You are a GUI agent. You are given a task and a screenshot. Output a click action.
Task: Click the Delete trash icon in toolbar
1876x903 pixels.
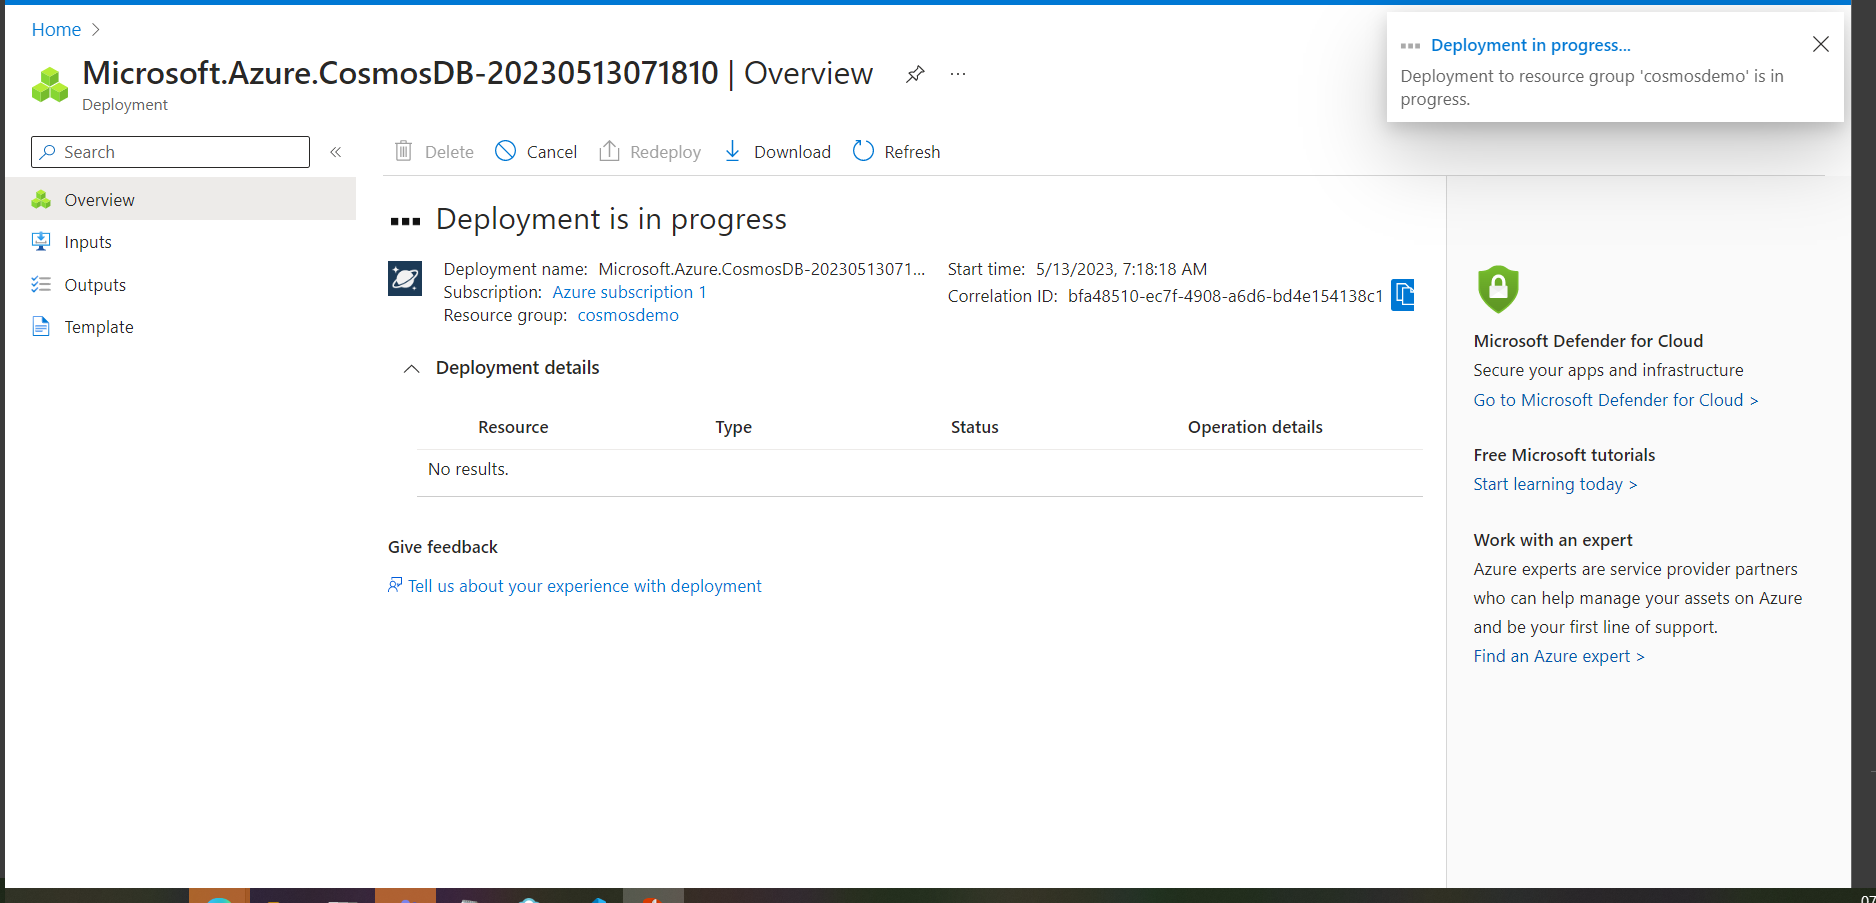tap(403, 151)
